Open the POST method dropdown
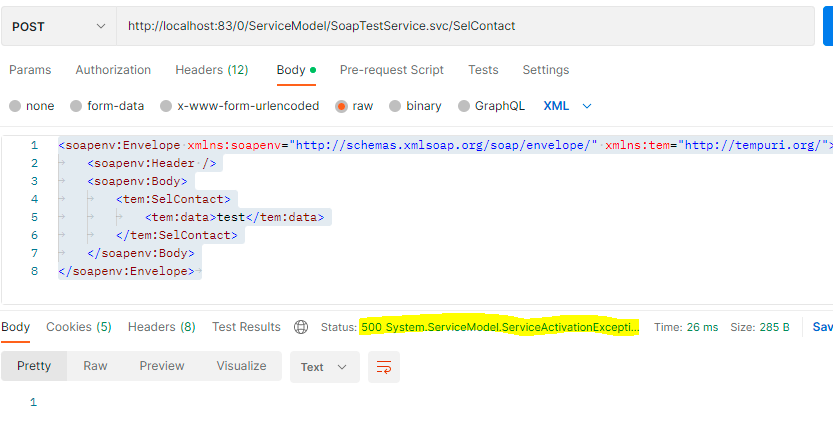This screenshot has width=833, height=444. point(58,26)
